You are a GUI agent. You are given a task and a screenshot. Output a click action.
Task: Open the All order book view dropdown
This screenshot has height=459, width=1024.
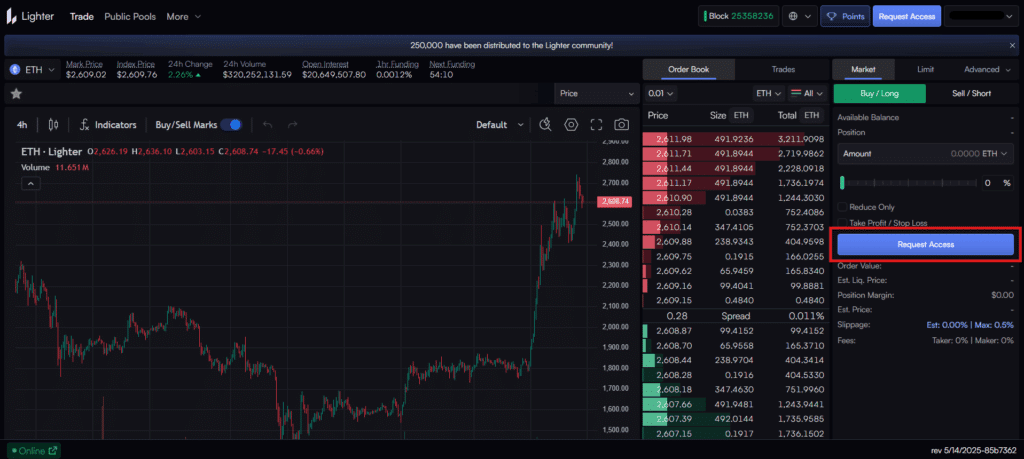click(x=807, y=93)
